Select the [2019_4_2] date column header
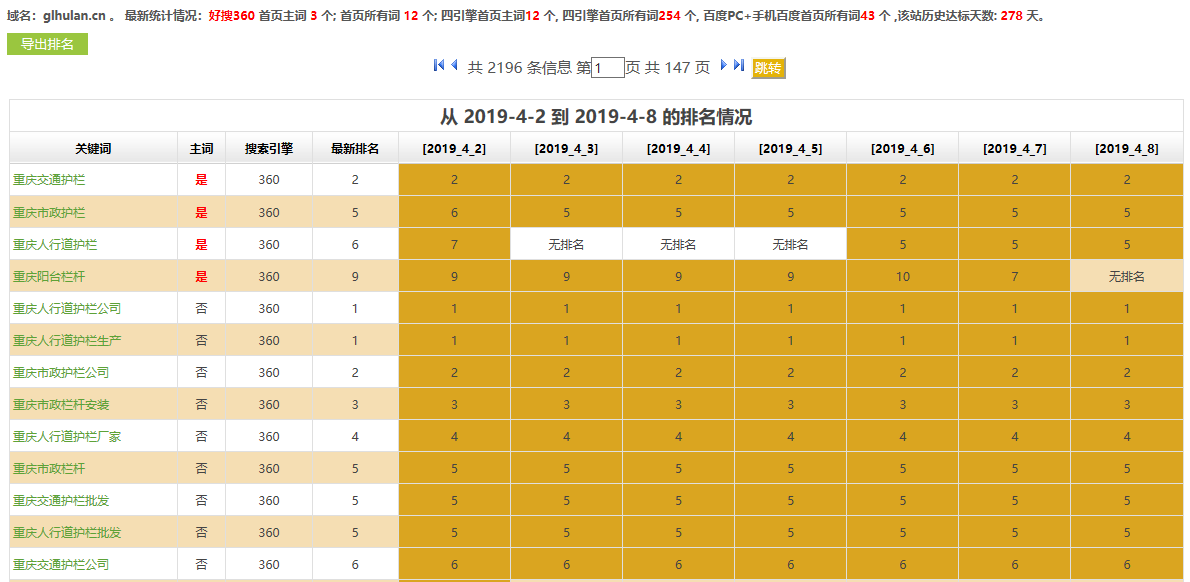This screenshot has height=582, width=1190. click(x=454, y=147)
